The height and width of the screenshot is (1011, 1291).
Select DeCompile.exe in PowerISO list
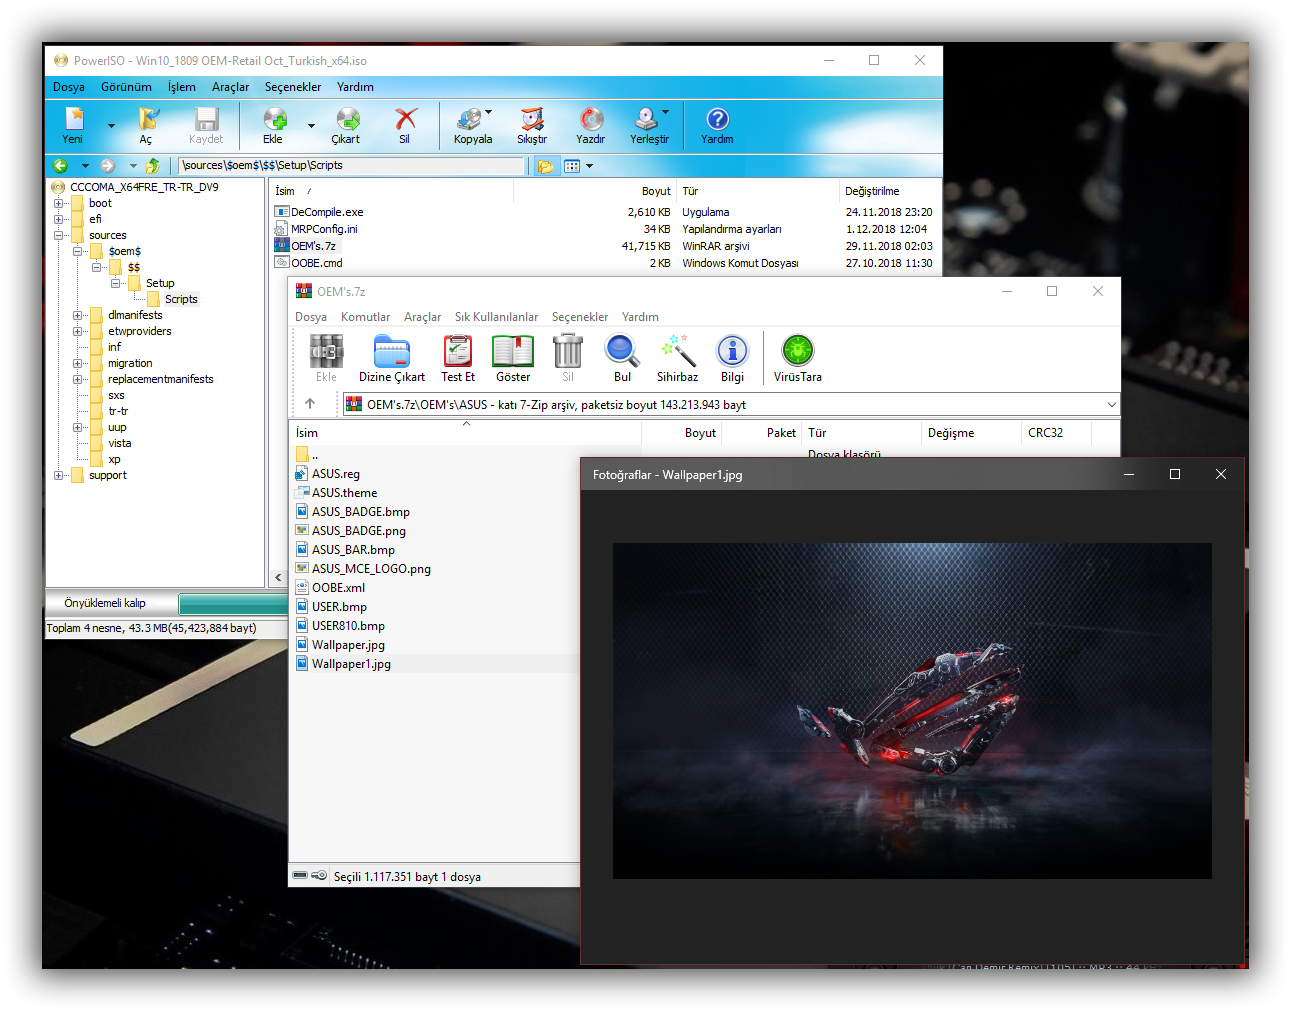coord(327,212)
